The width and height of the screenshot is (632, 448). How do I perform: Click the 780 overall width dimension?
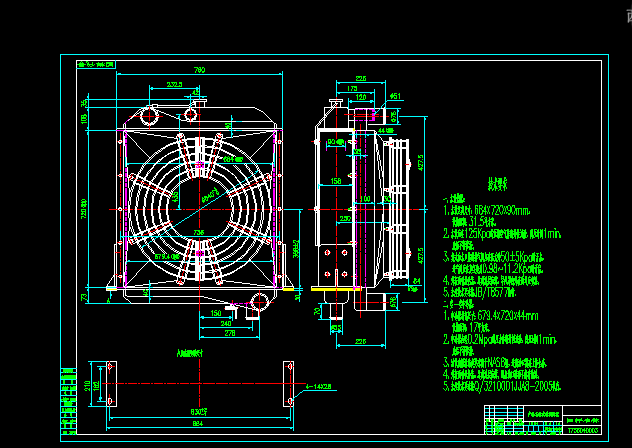(200, 70)
